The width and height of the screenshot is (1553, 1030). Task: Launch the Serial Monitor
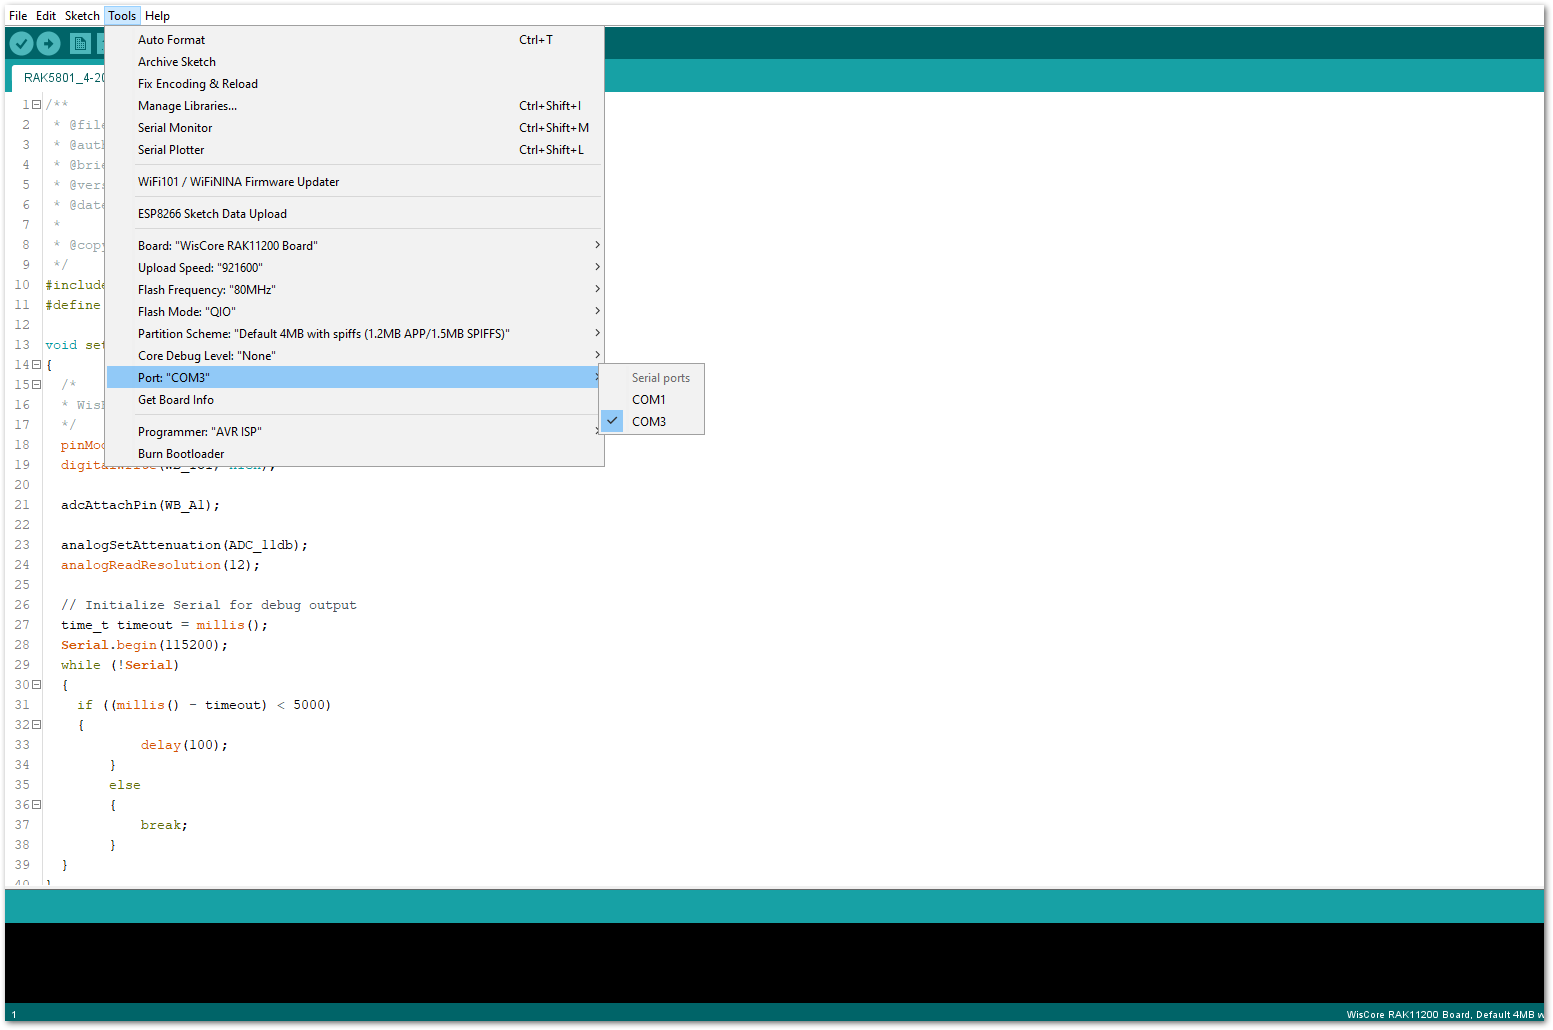355,128
